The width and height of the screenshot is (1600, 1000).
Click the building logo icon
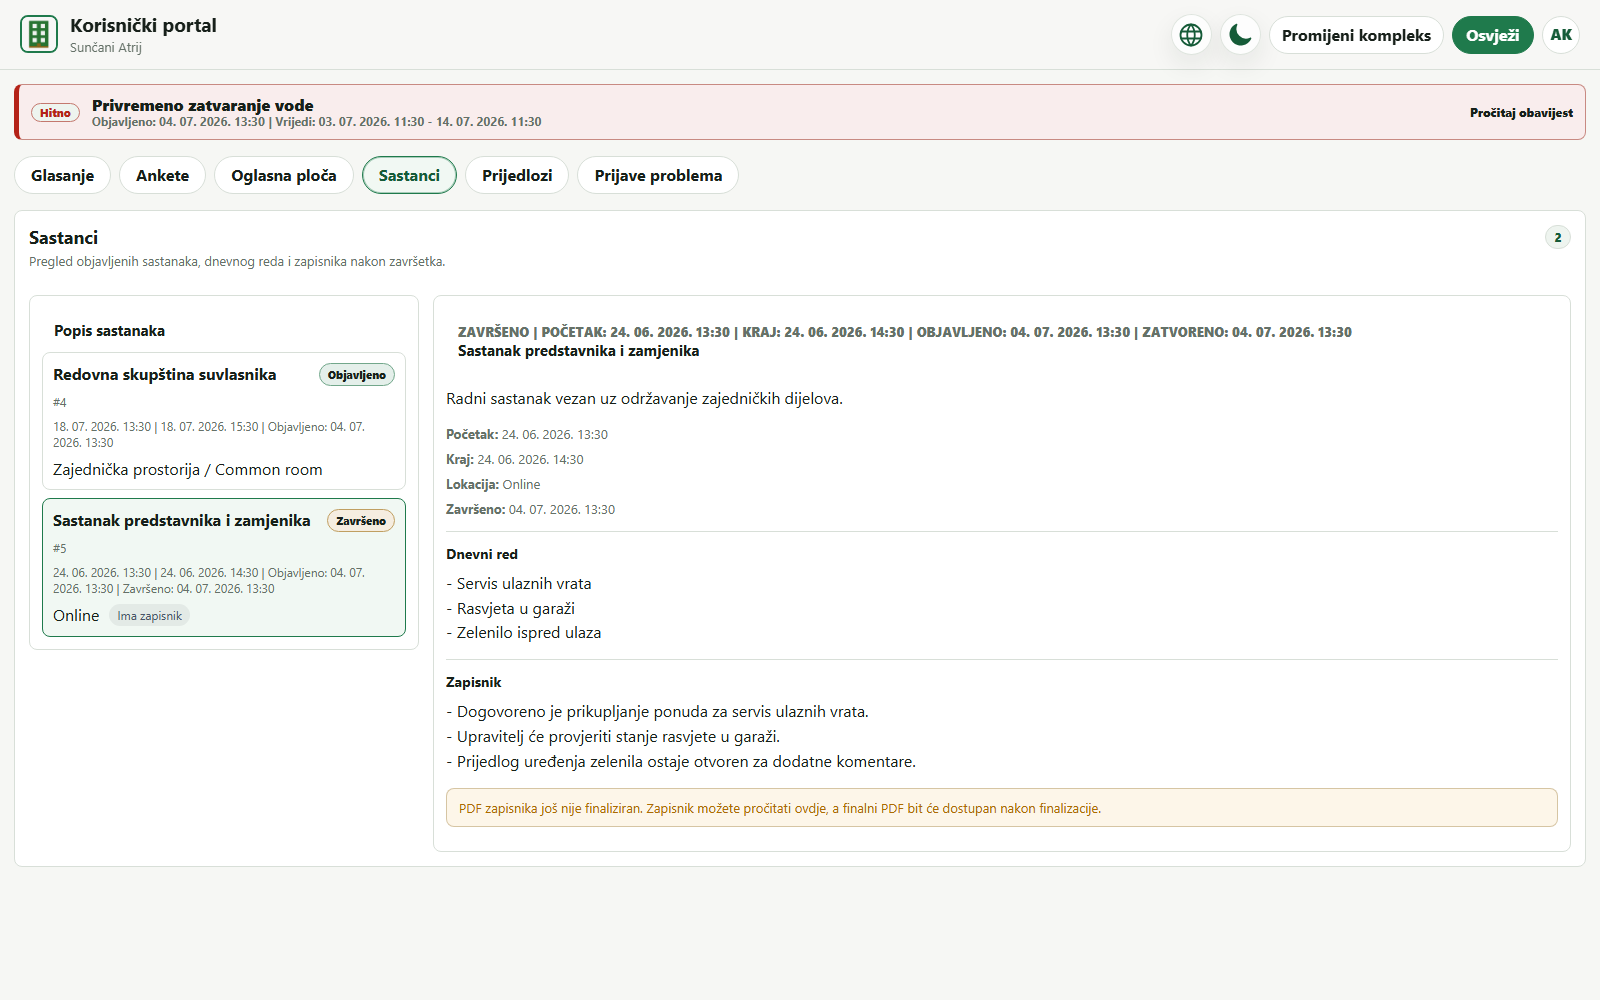(x=39, y=34)
